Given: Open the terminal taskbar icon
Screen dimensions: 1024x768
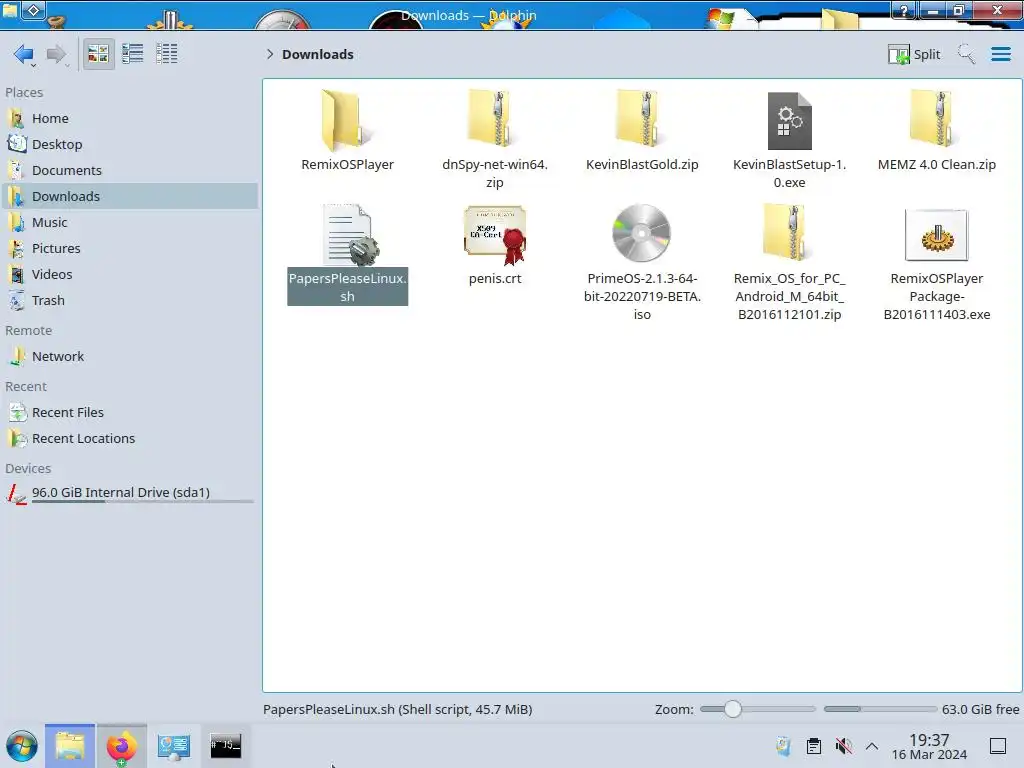Looking at the screenshot, I should click(x=225, y=745).
